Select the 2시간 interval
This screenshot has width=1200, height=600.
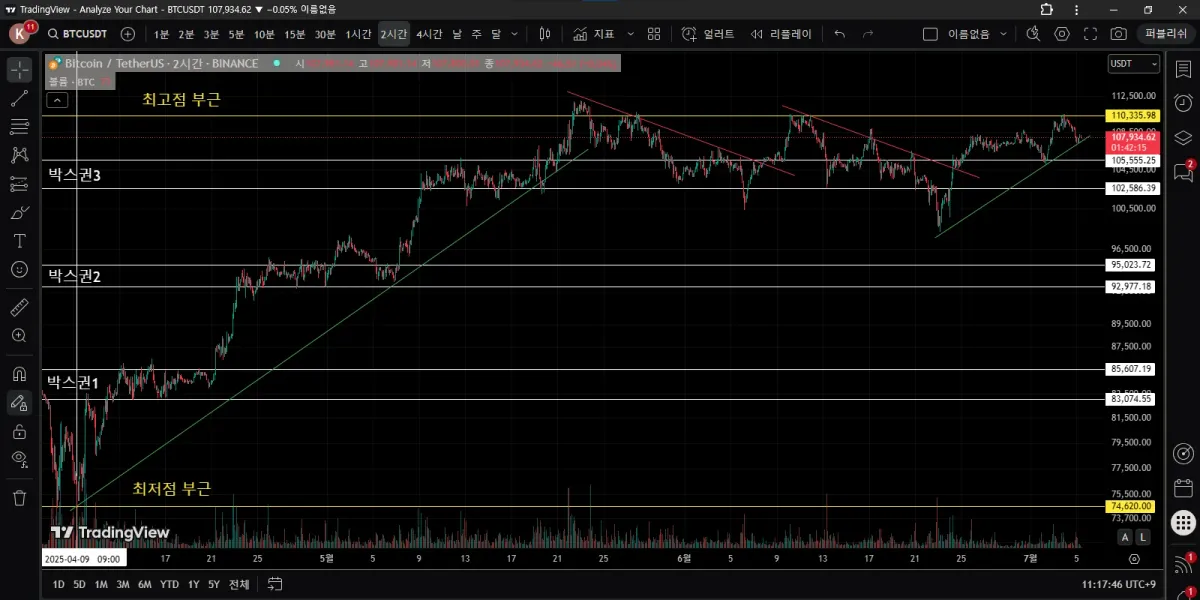(x=394, y=34)
